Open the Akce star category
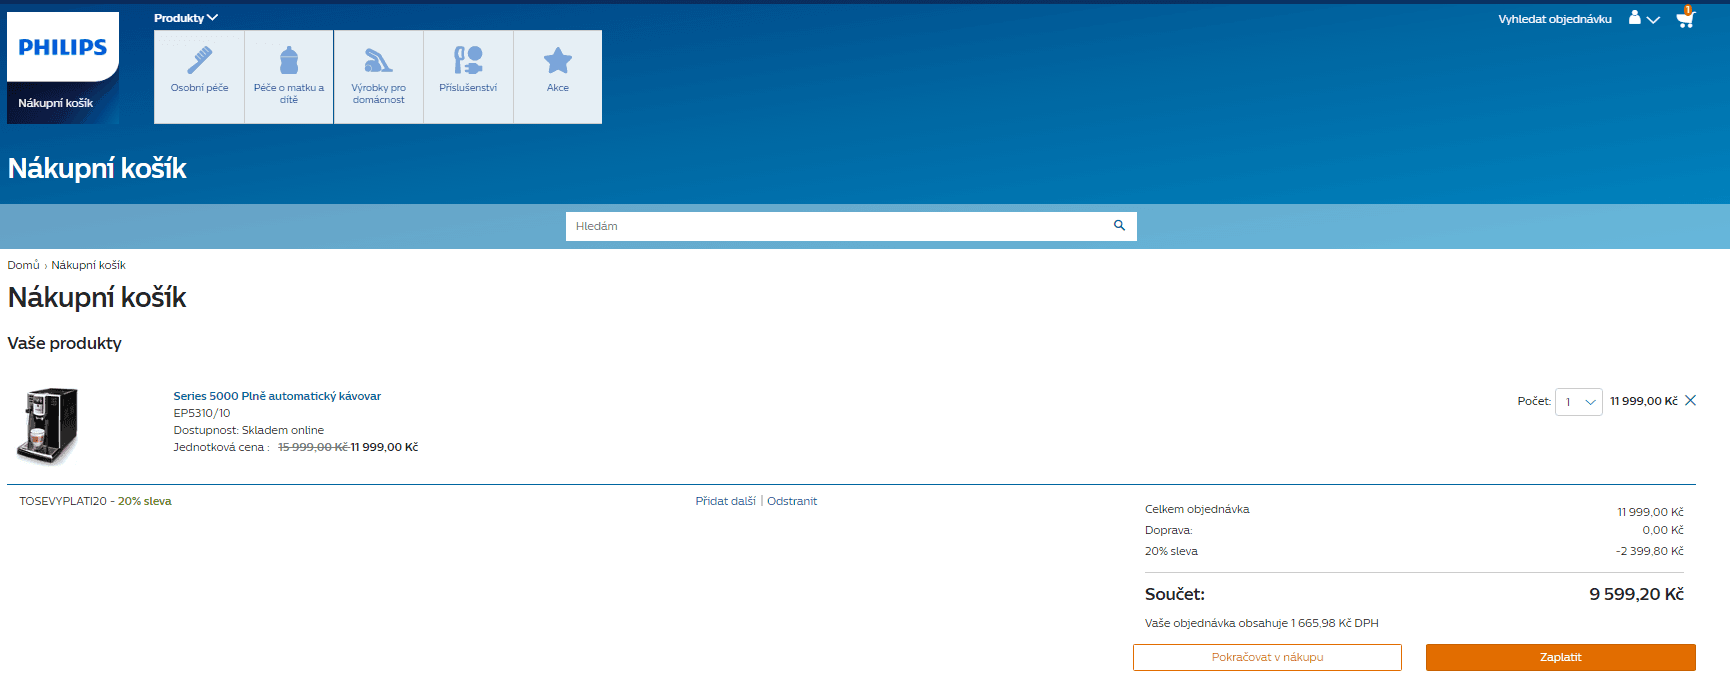This screenshot has height=682, width=1730. click(558, 76)
